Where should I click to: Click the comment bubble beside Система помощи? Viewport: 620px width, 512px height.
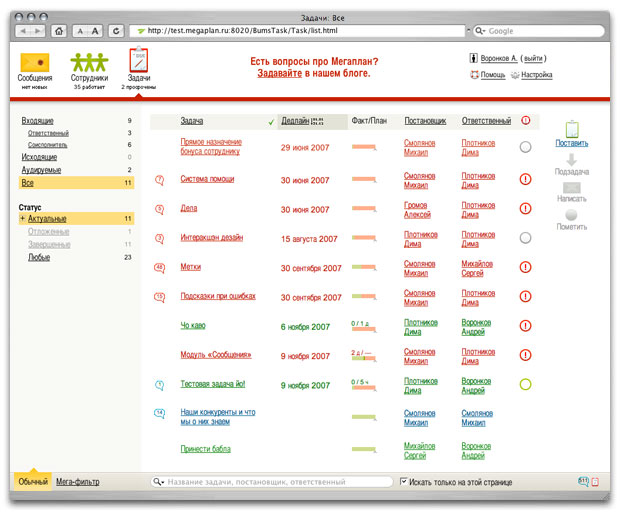click(x=160, y=181)
